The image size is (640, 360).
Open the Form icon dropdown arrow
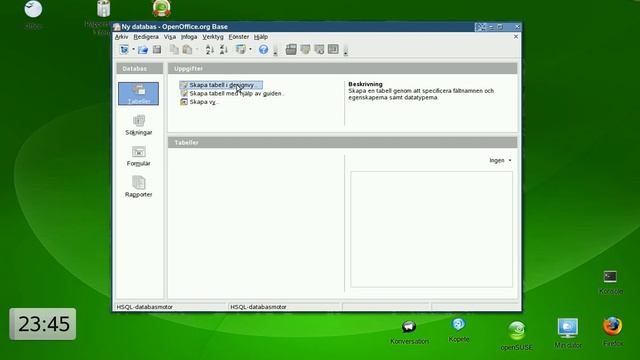tap(250, 50)
